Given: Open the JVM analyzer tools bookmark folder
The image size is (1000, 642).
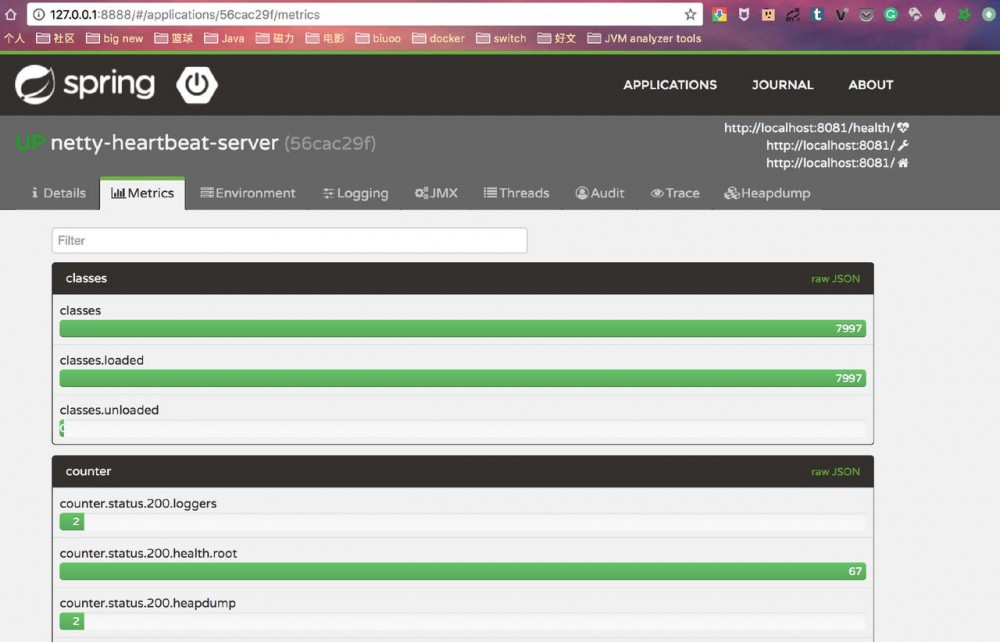Looking at the screenshot, I should tap(644, 38).
